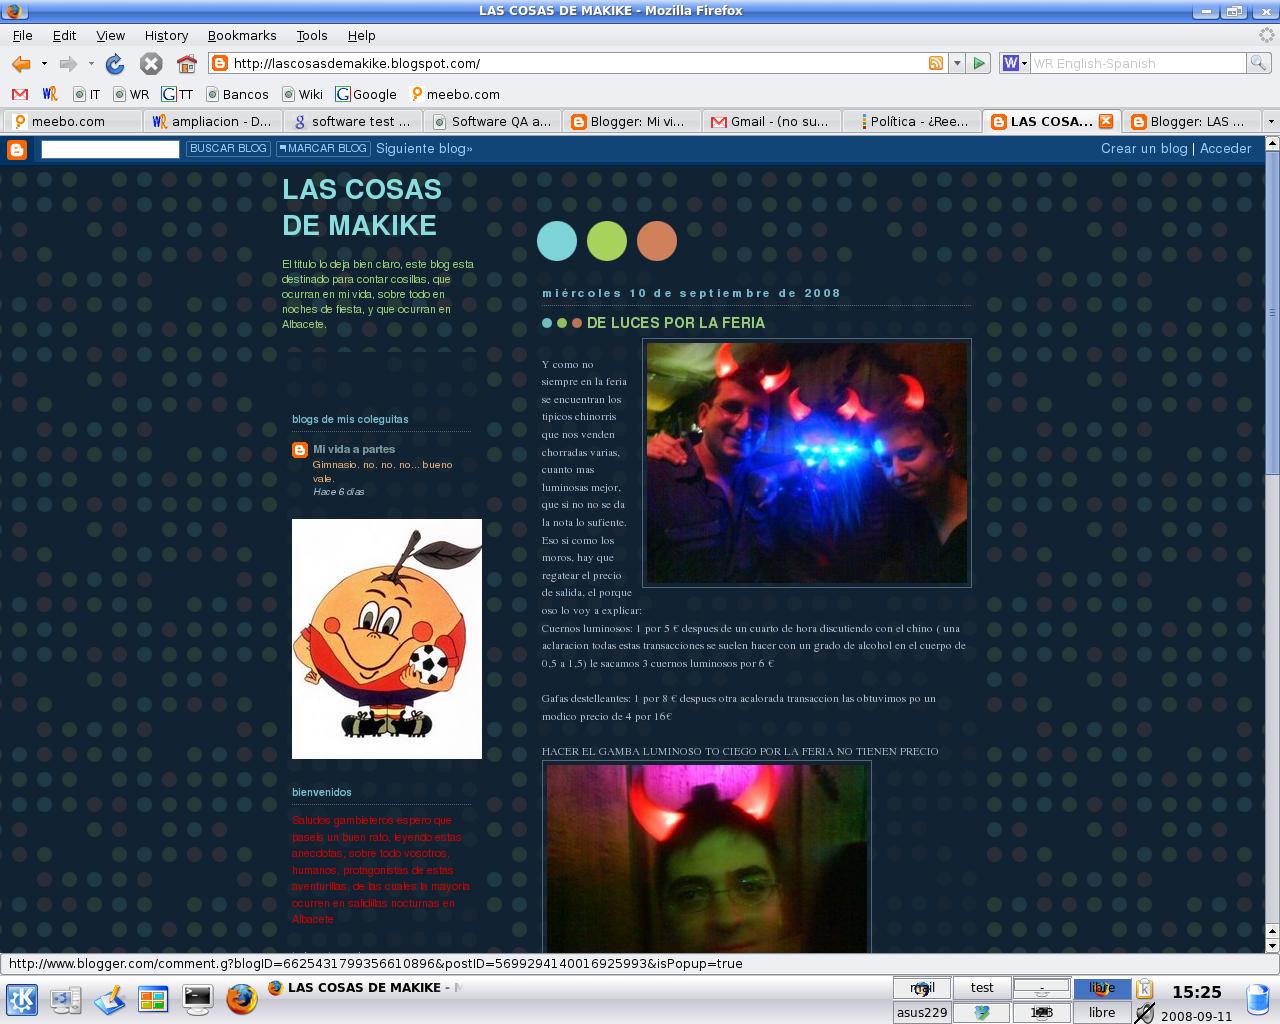This screenshot has width=1280, height=1024.
Task: Click the Blogger navbar search box
Action: (110, 149)
